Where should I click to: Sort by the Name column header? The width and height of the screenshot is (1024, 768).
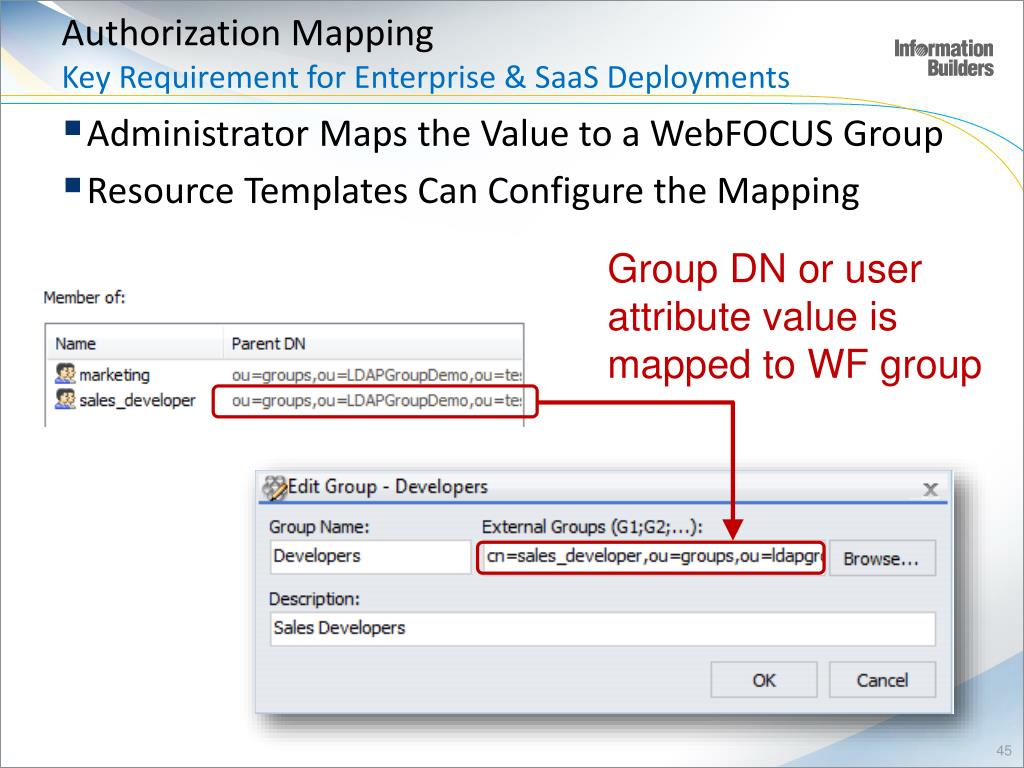[134, 344]
